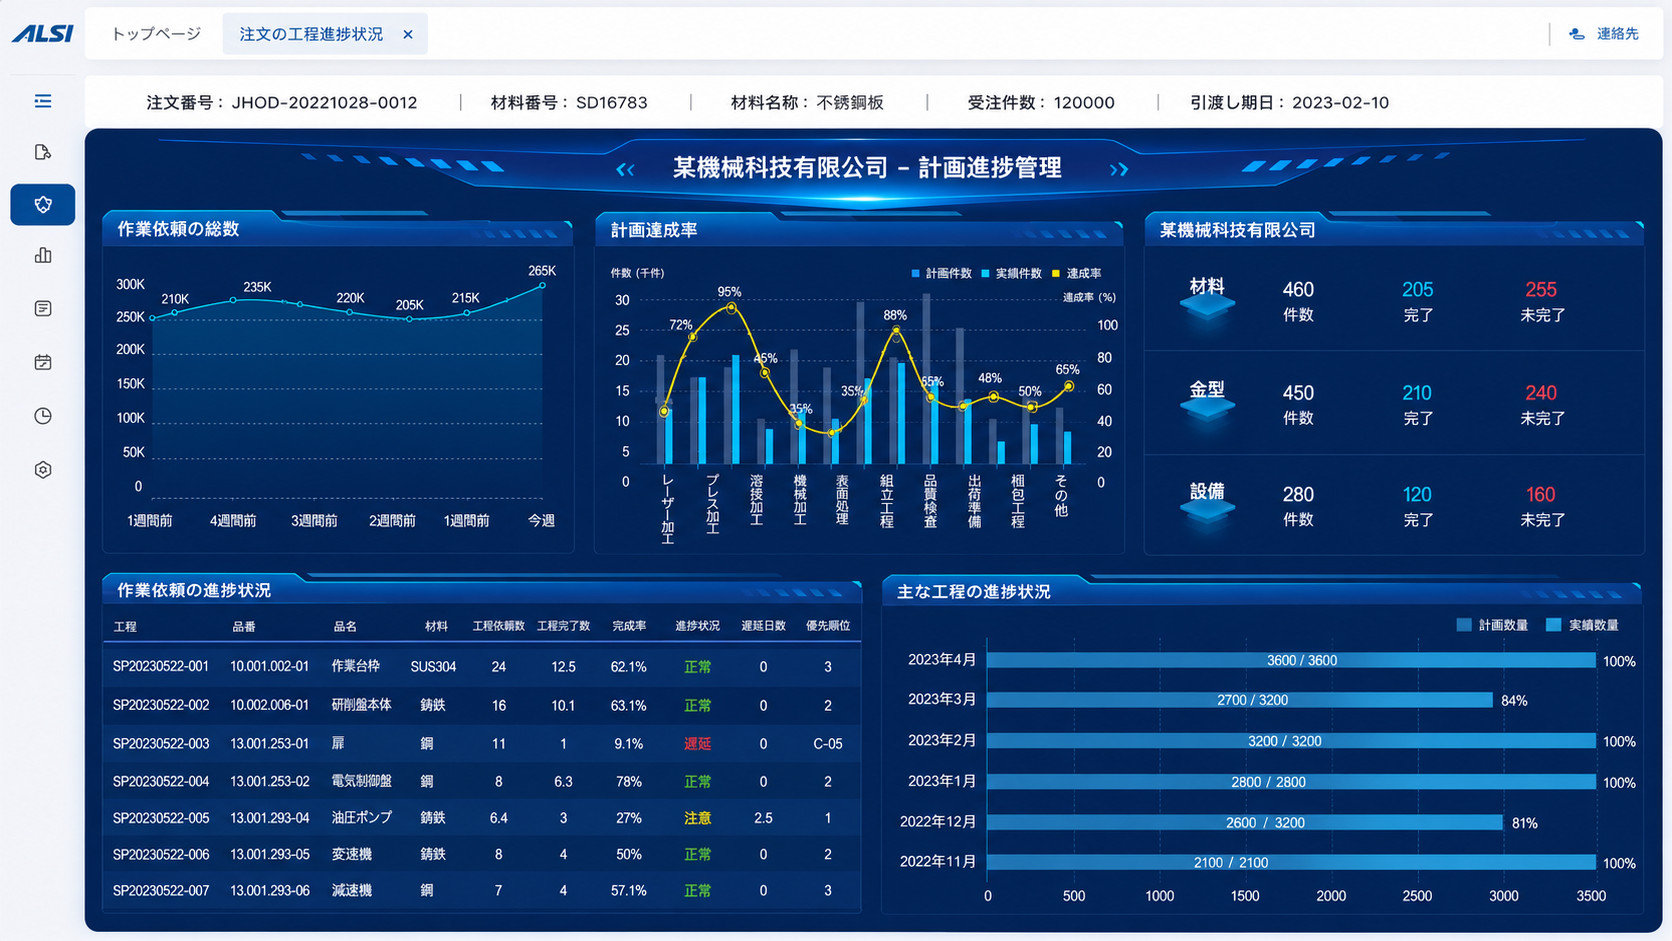The height and width of the screenshot is (941, 1672).
Task: Toggle the 達成率 legend entry
Action: tap(1076, 273)
